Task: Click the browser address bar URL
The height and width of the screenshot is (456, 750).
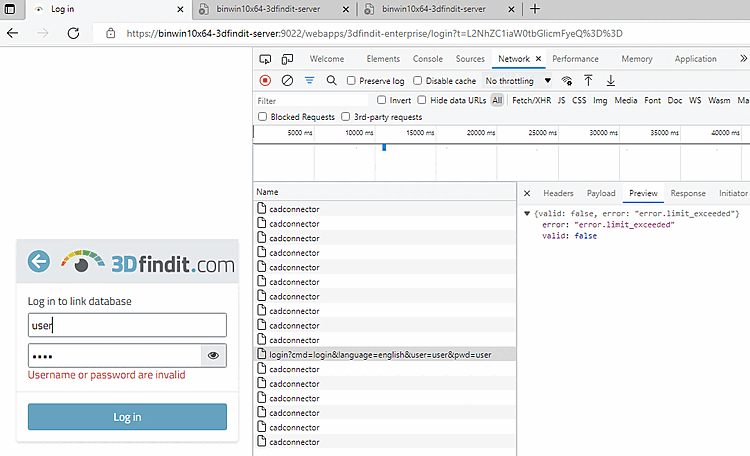Action: (375, 33)
